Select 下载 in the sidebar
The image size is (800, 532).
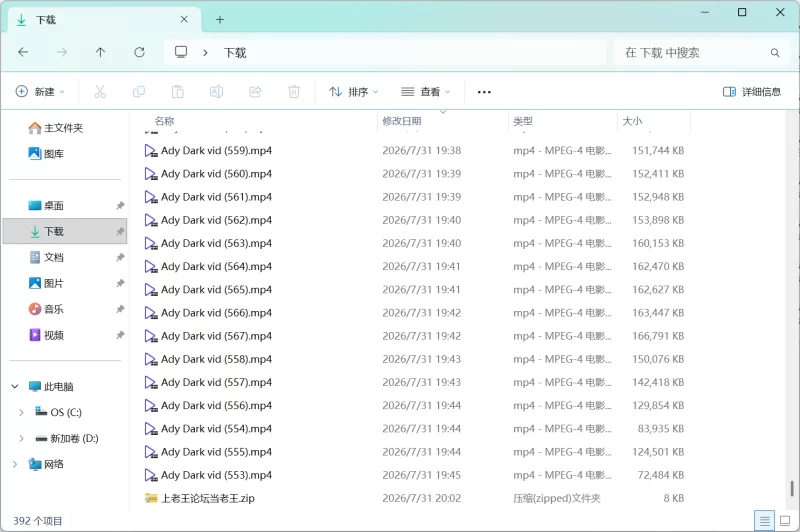[65, 232]
